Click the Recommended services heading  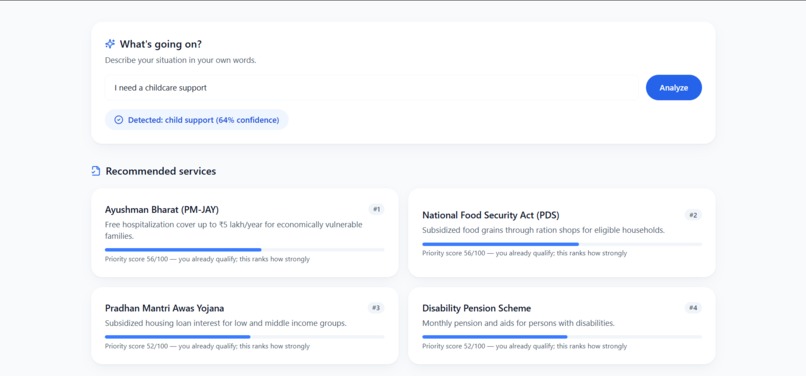coord(161,171)
